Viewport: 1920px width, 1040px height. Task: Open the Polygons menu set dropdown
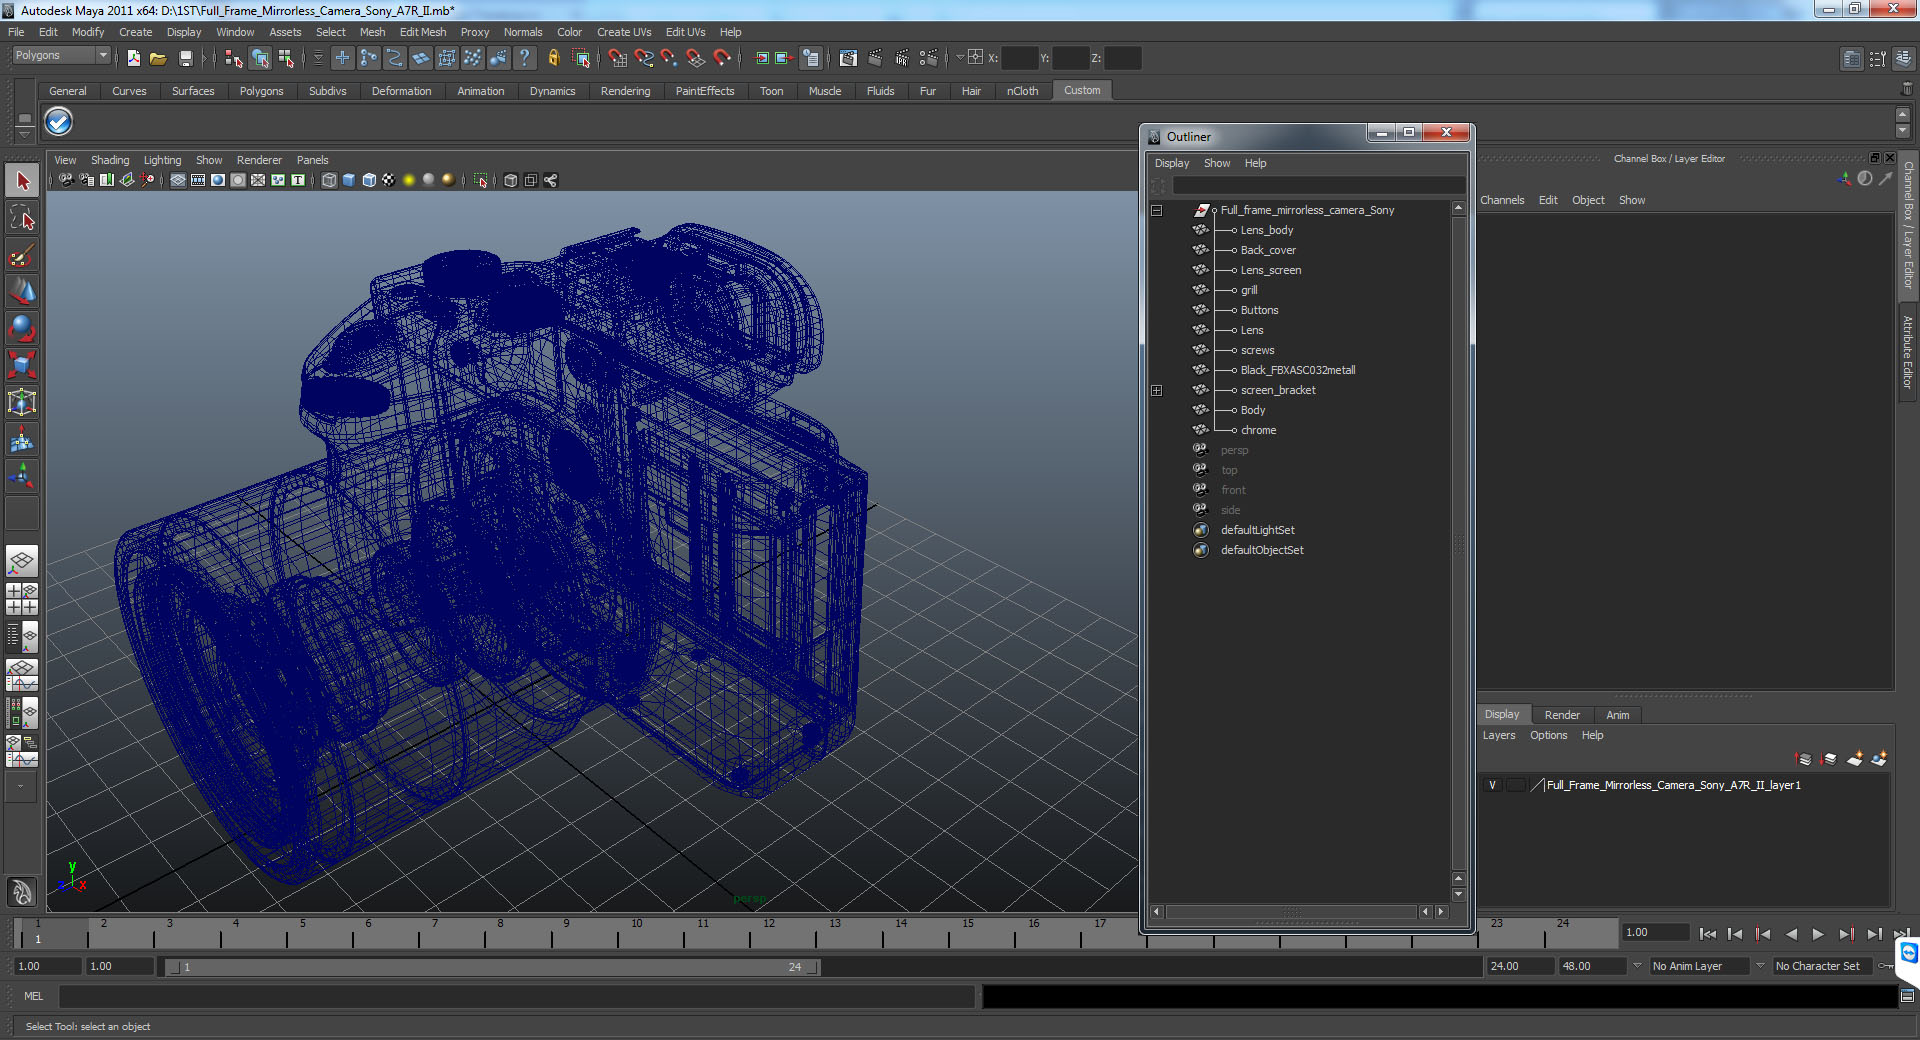[60, 56]
